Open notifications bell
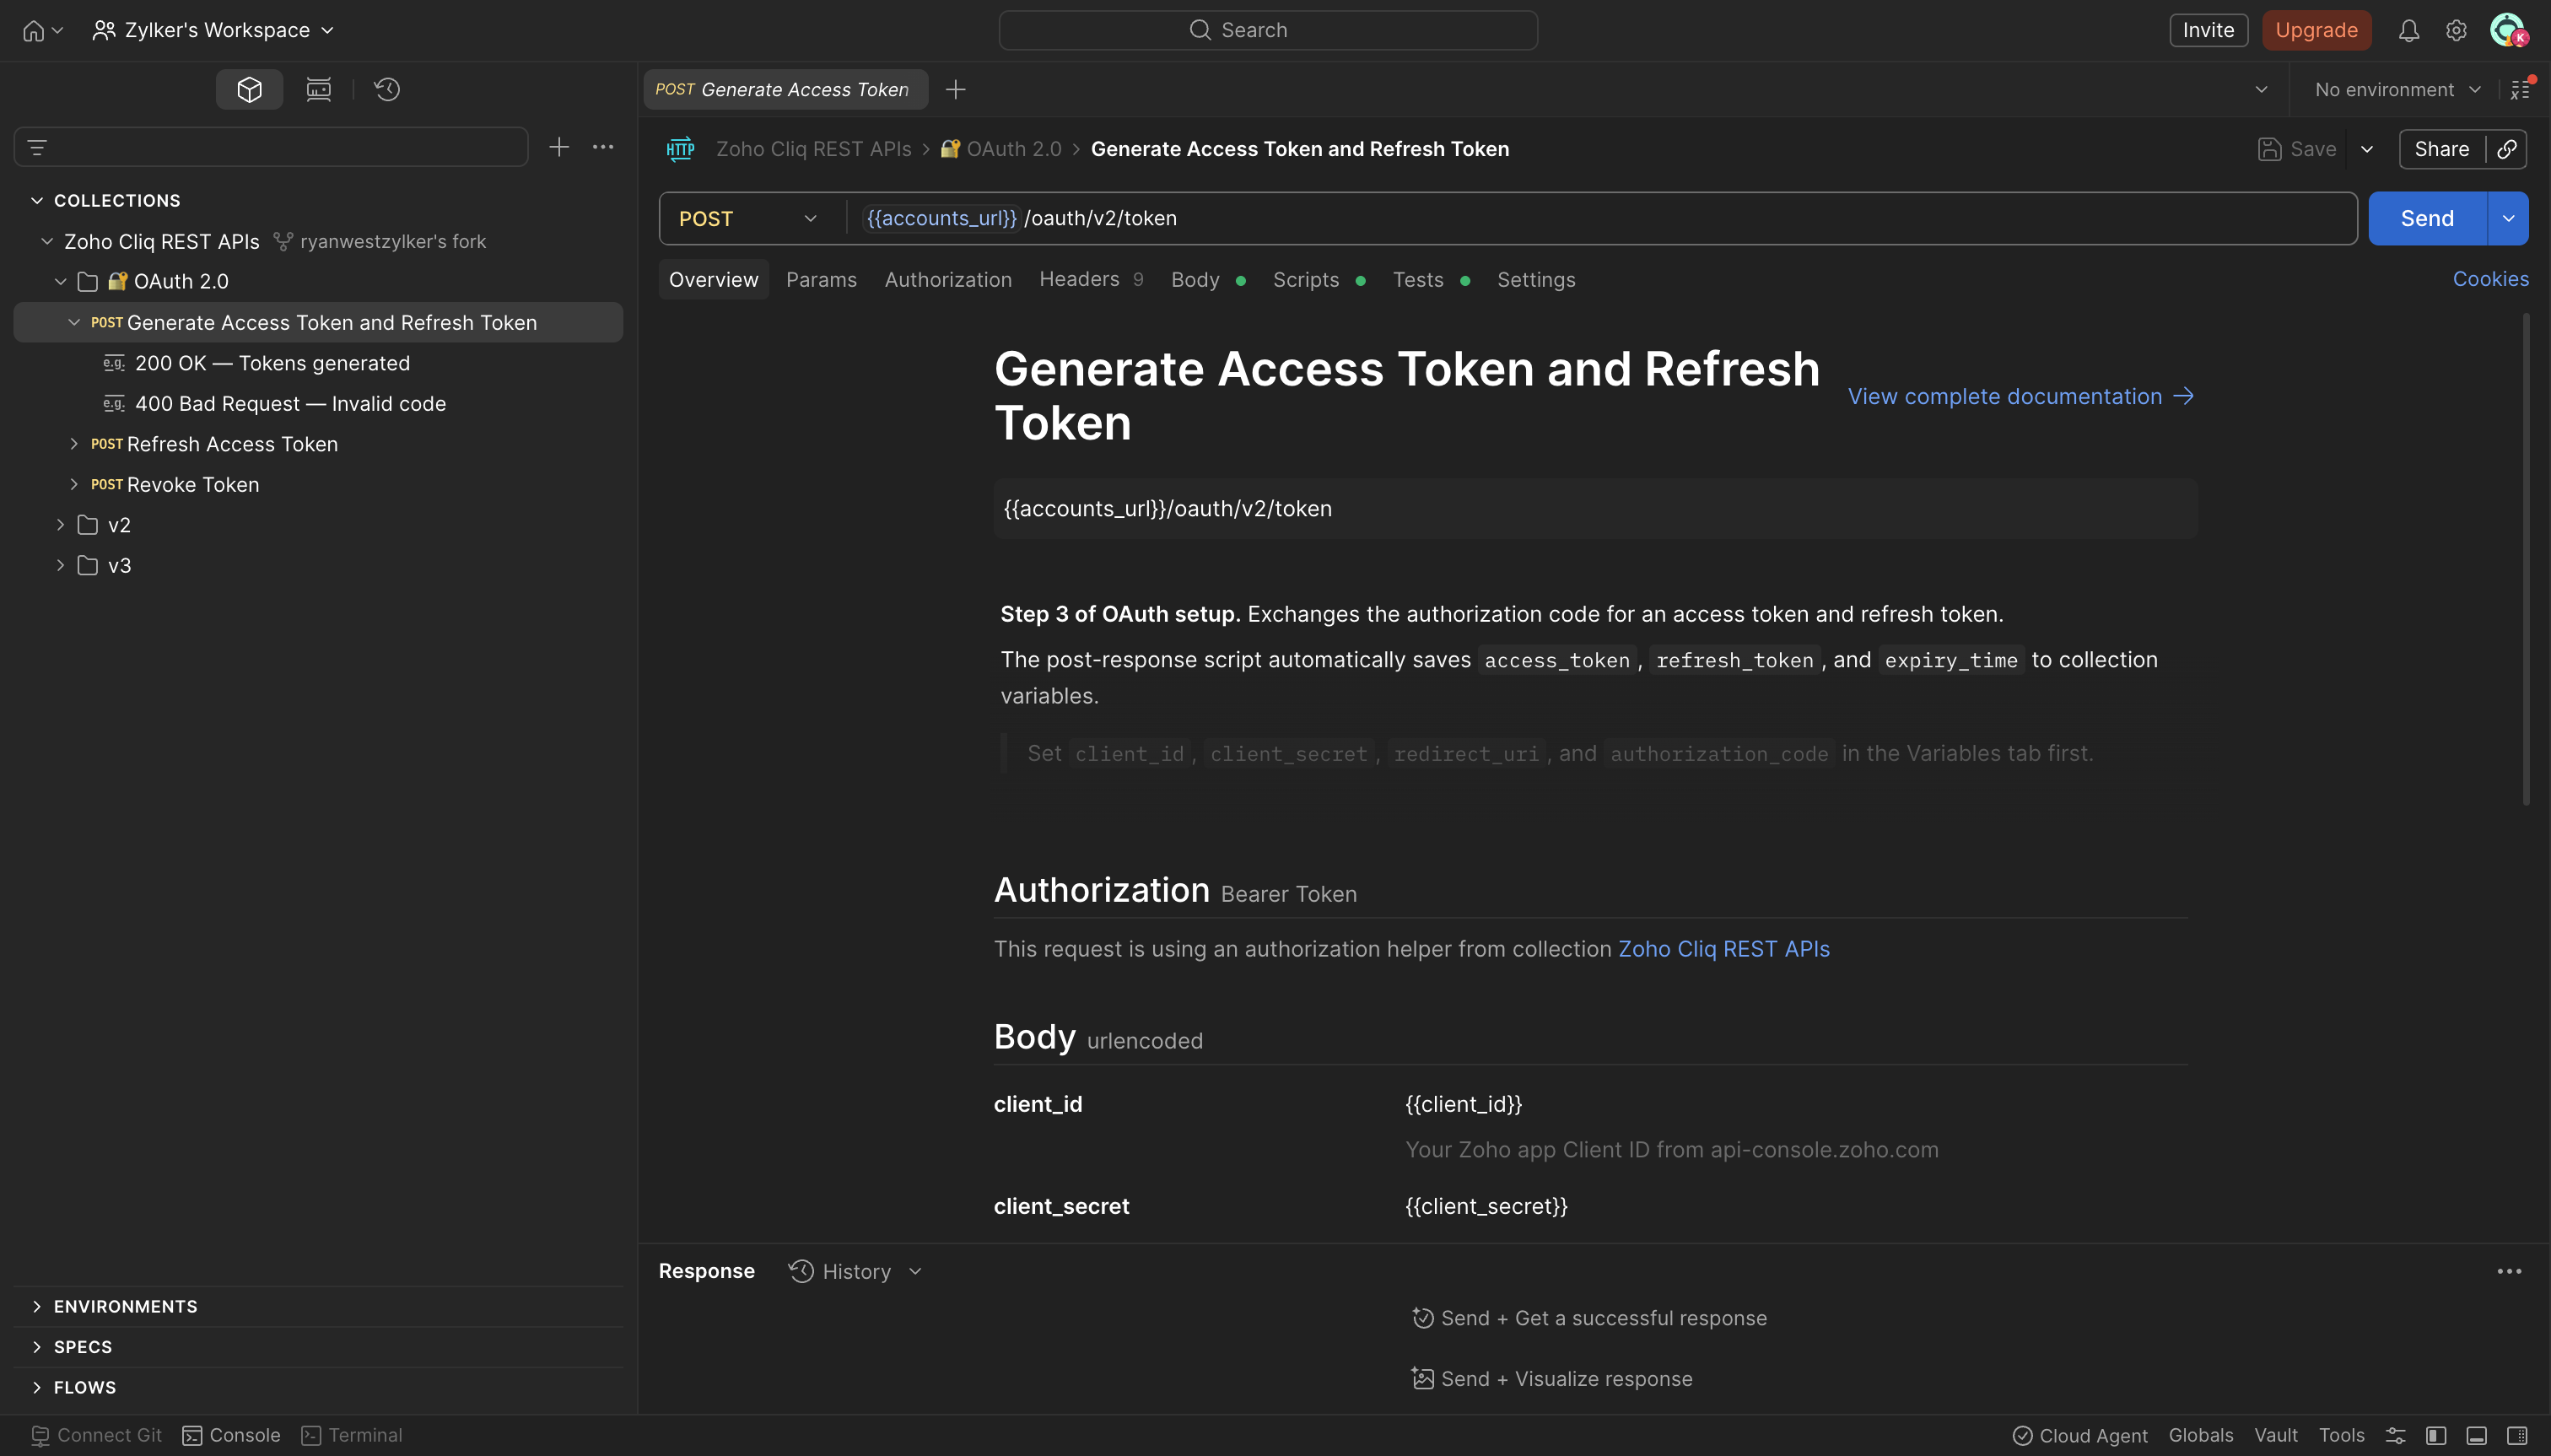2551x1456 pixels. point(2408,30)
